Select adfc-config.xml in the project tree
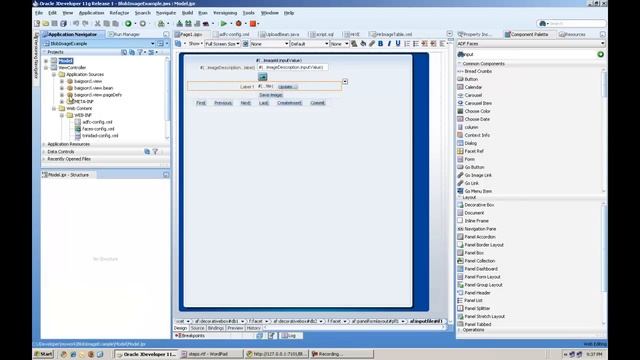The height and width of the screenshot is (360, 640). pyautogui.click(x=98, y=122)
